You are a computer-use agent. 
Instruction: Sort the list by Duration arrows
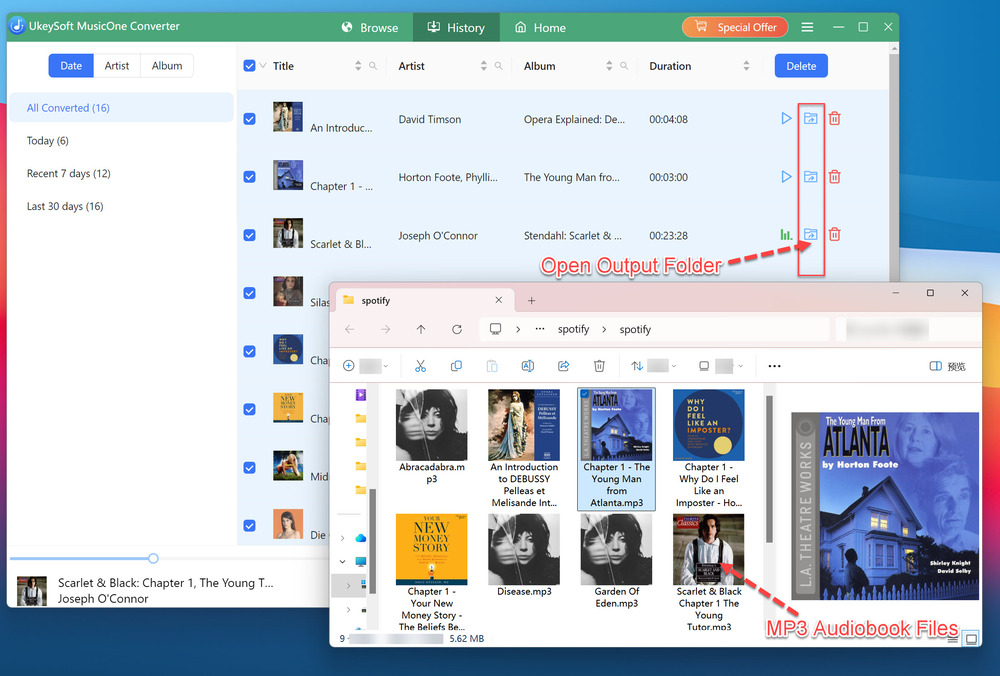746,66
